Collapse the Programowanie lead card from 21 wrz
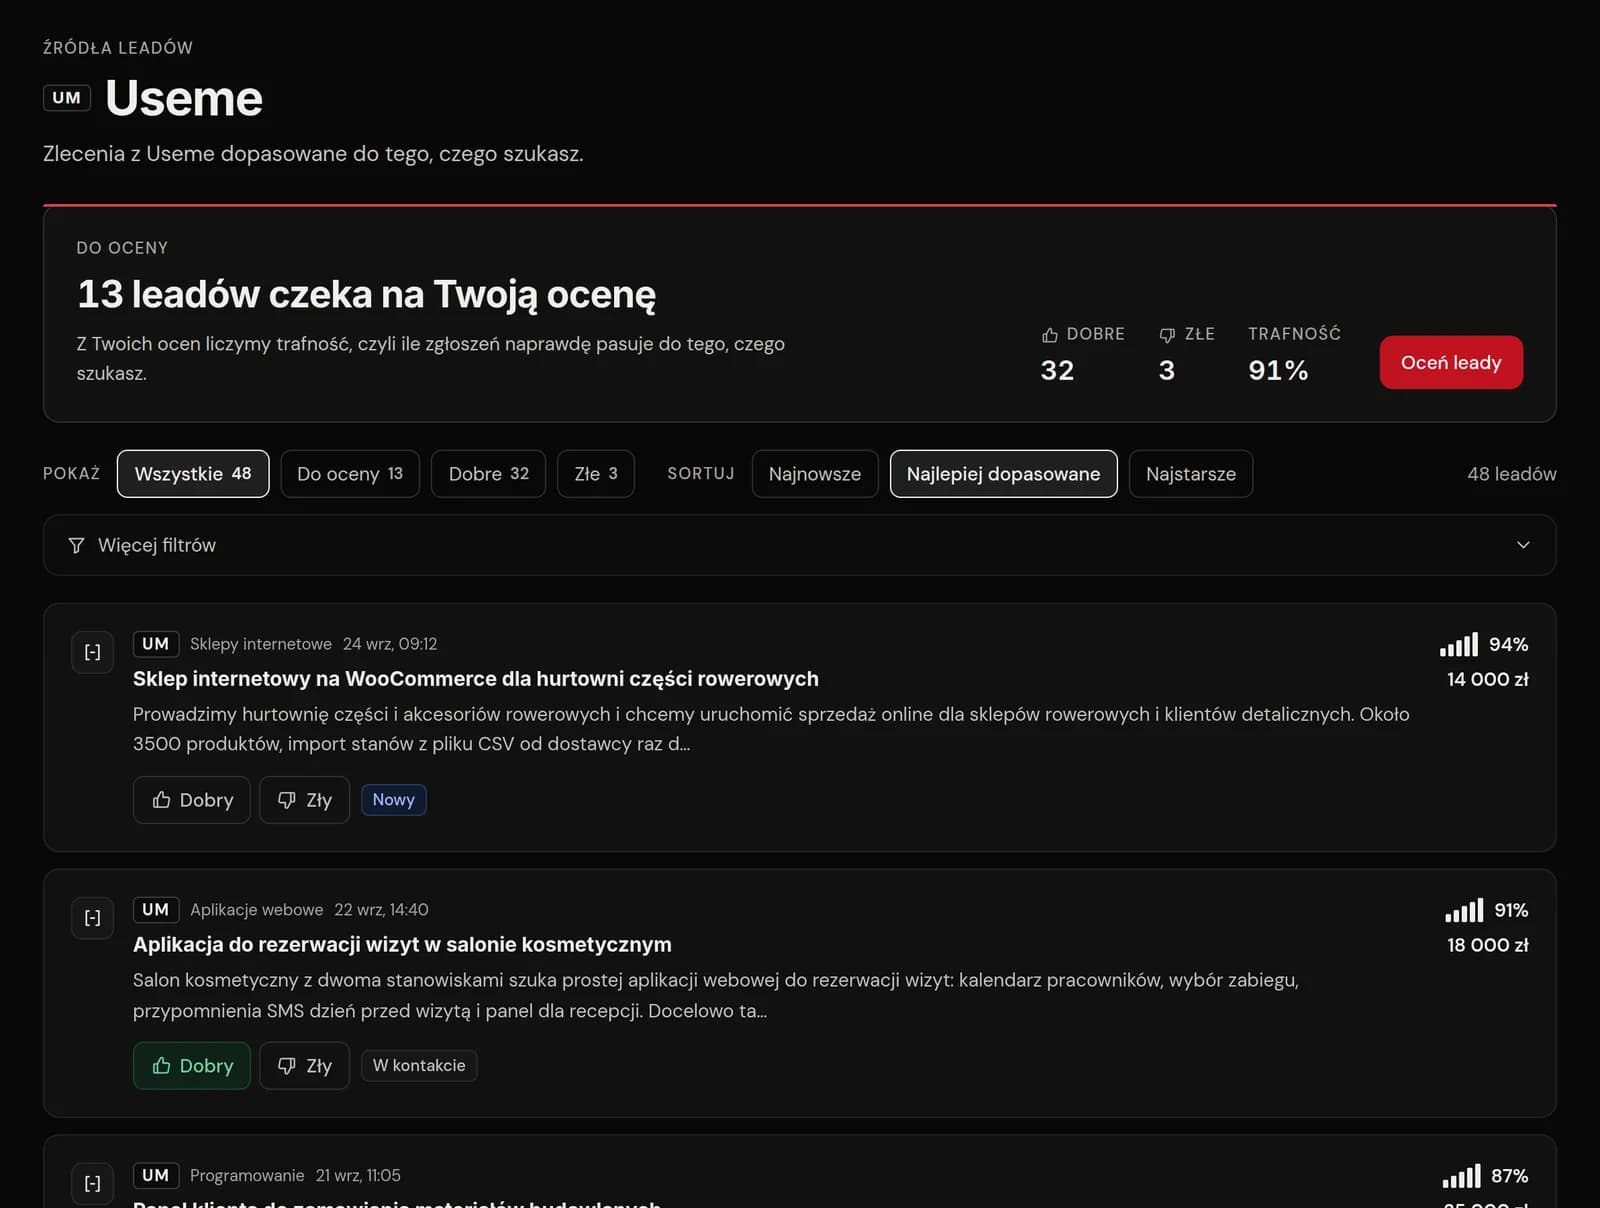The image size is (1600, 1208). [x=92, y=1184]
